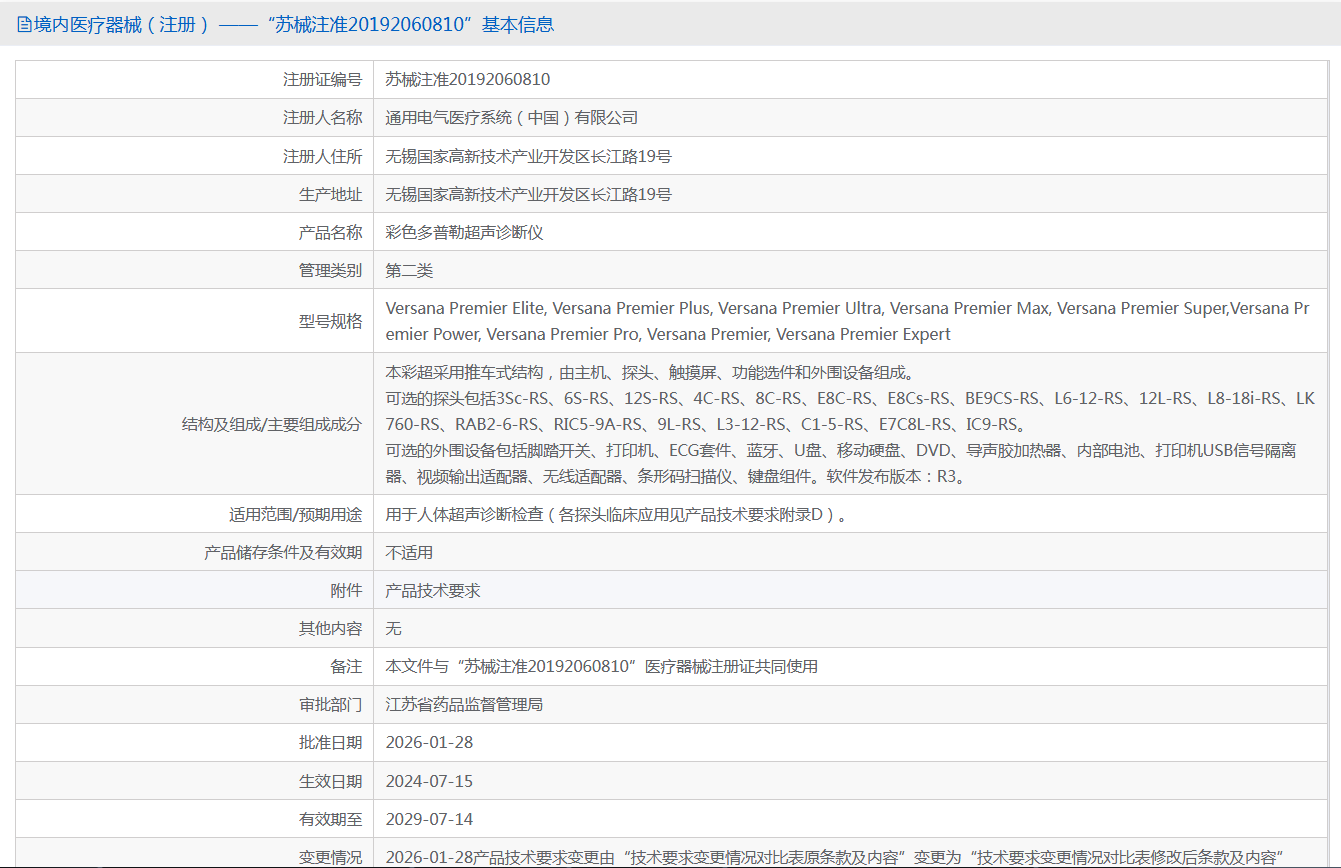Click the address value in the 生产地址 row
The width and height of the screenshot is (1341, 868).
pyautogui.click(x=529, y=194)
